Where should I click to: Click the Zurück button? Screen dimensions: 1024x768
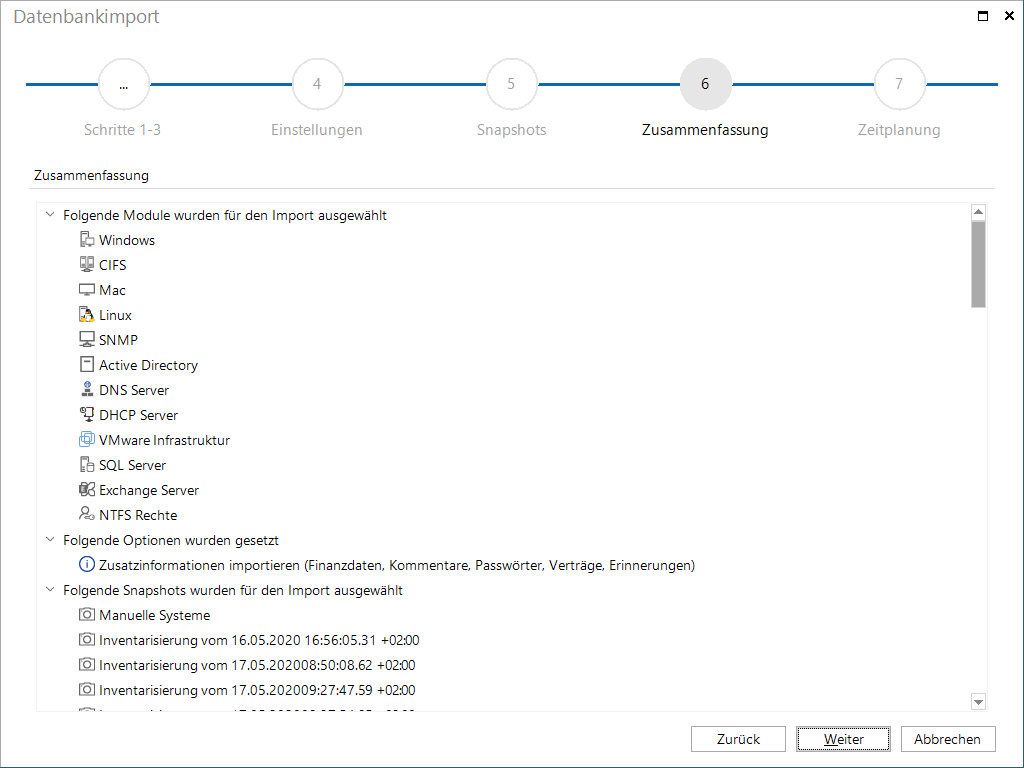pyautogui.click(x=738, y=739)
